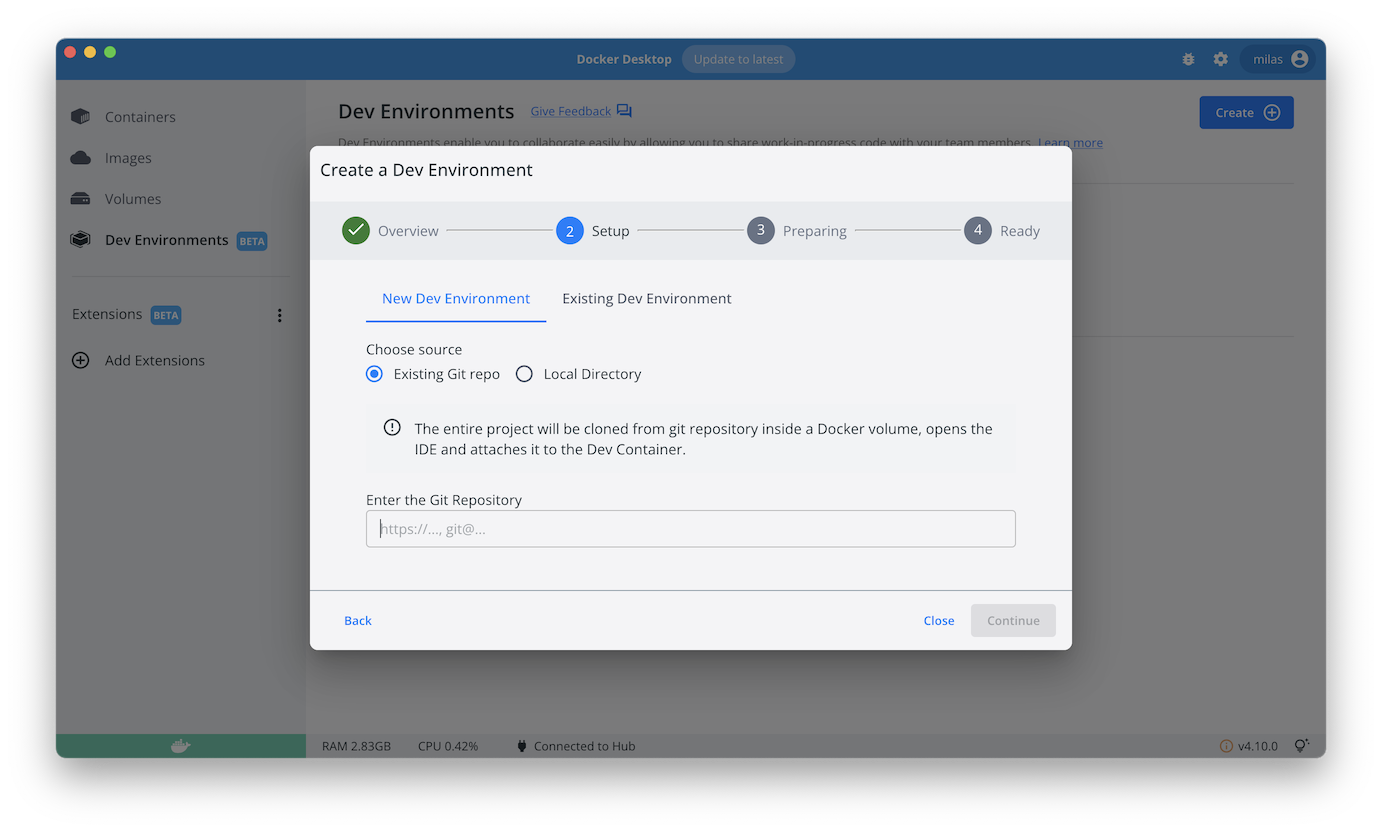The image size is (1382, 832).
Task: Open the milas account menu
Action: (1278, 59)
